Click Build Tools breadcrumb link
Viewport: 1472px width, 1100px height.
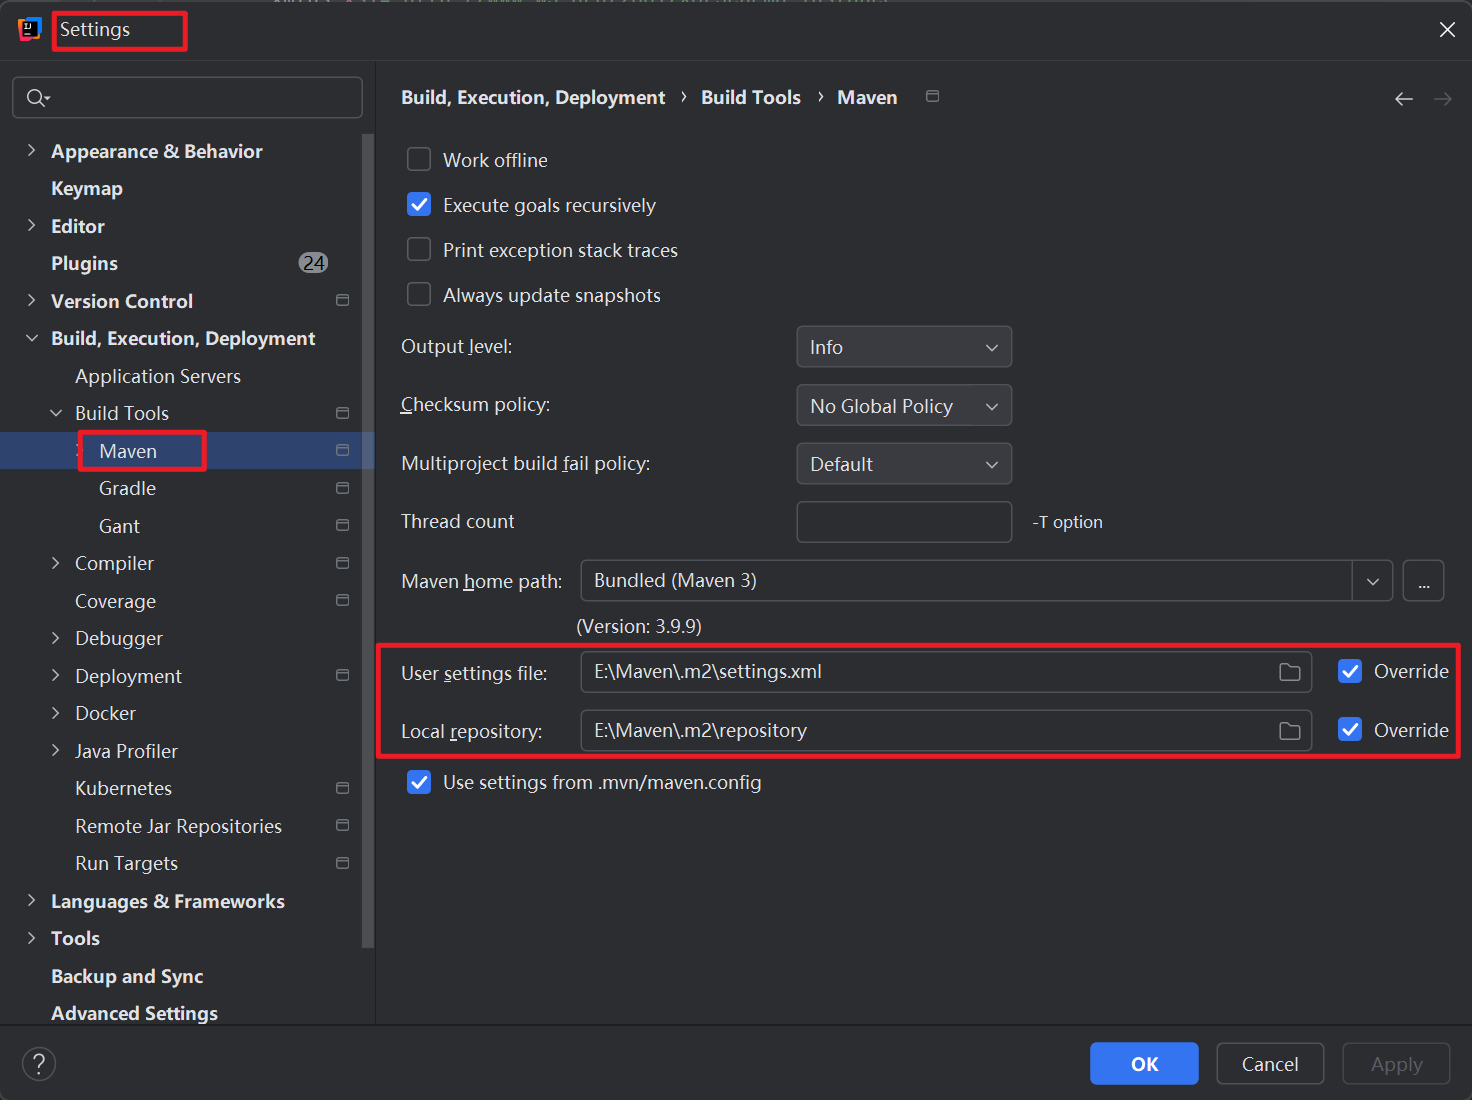tap(751, 97)
